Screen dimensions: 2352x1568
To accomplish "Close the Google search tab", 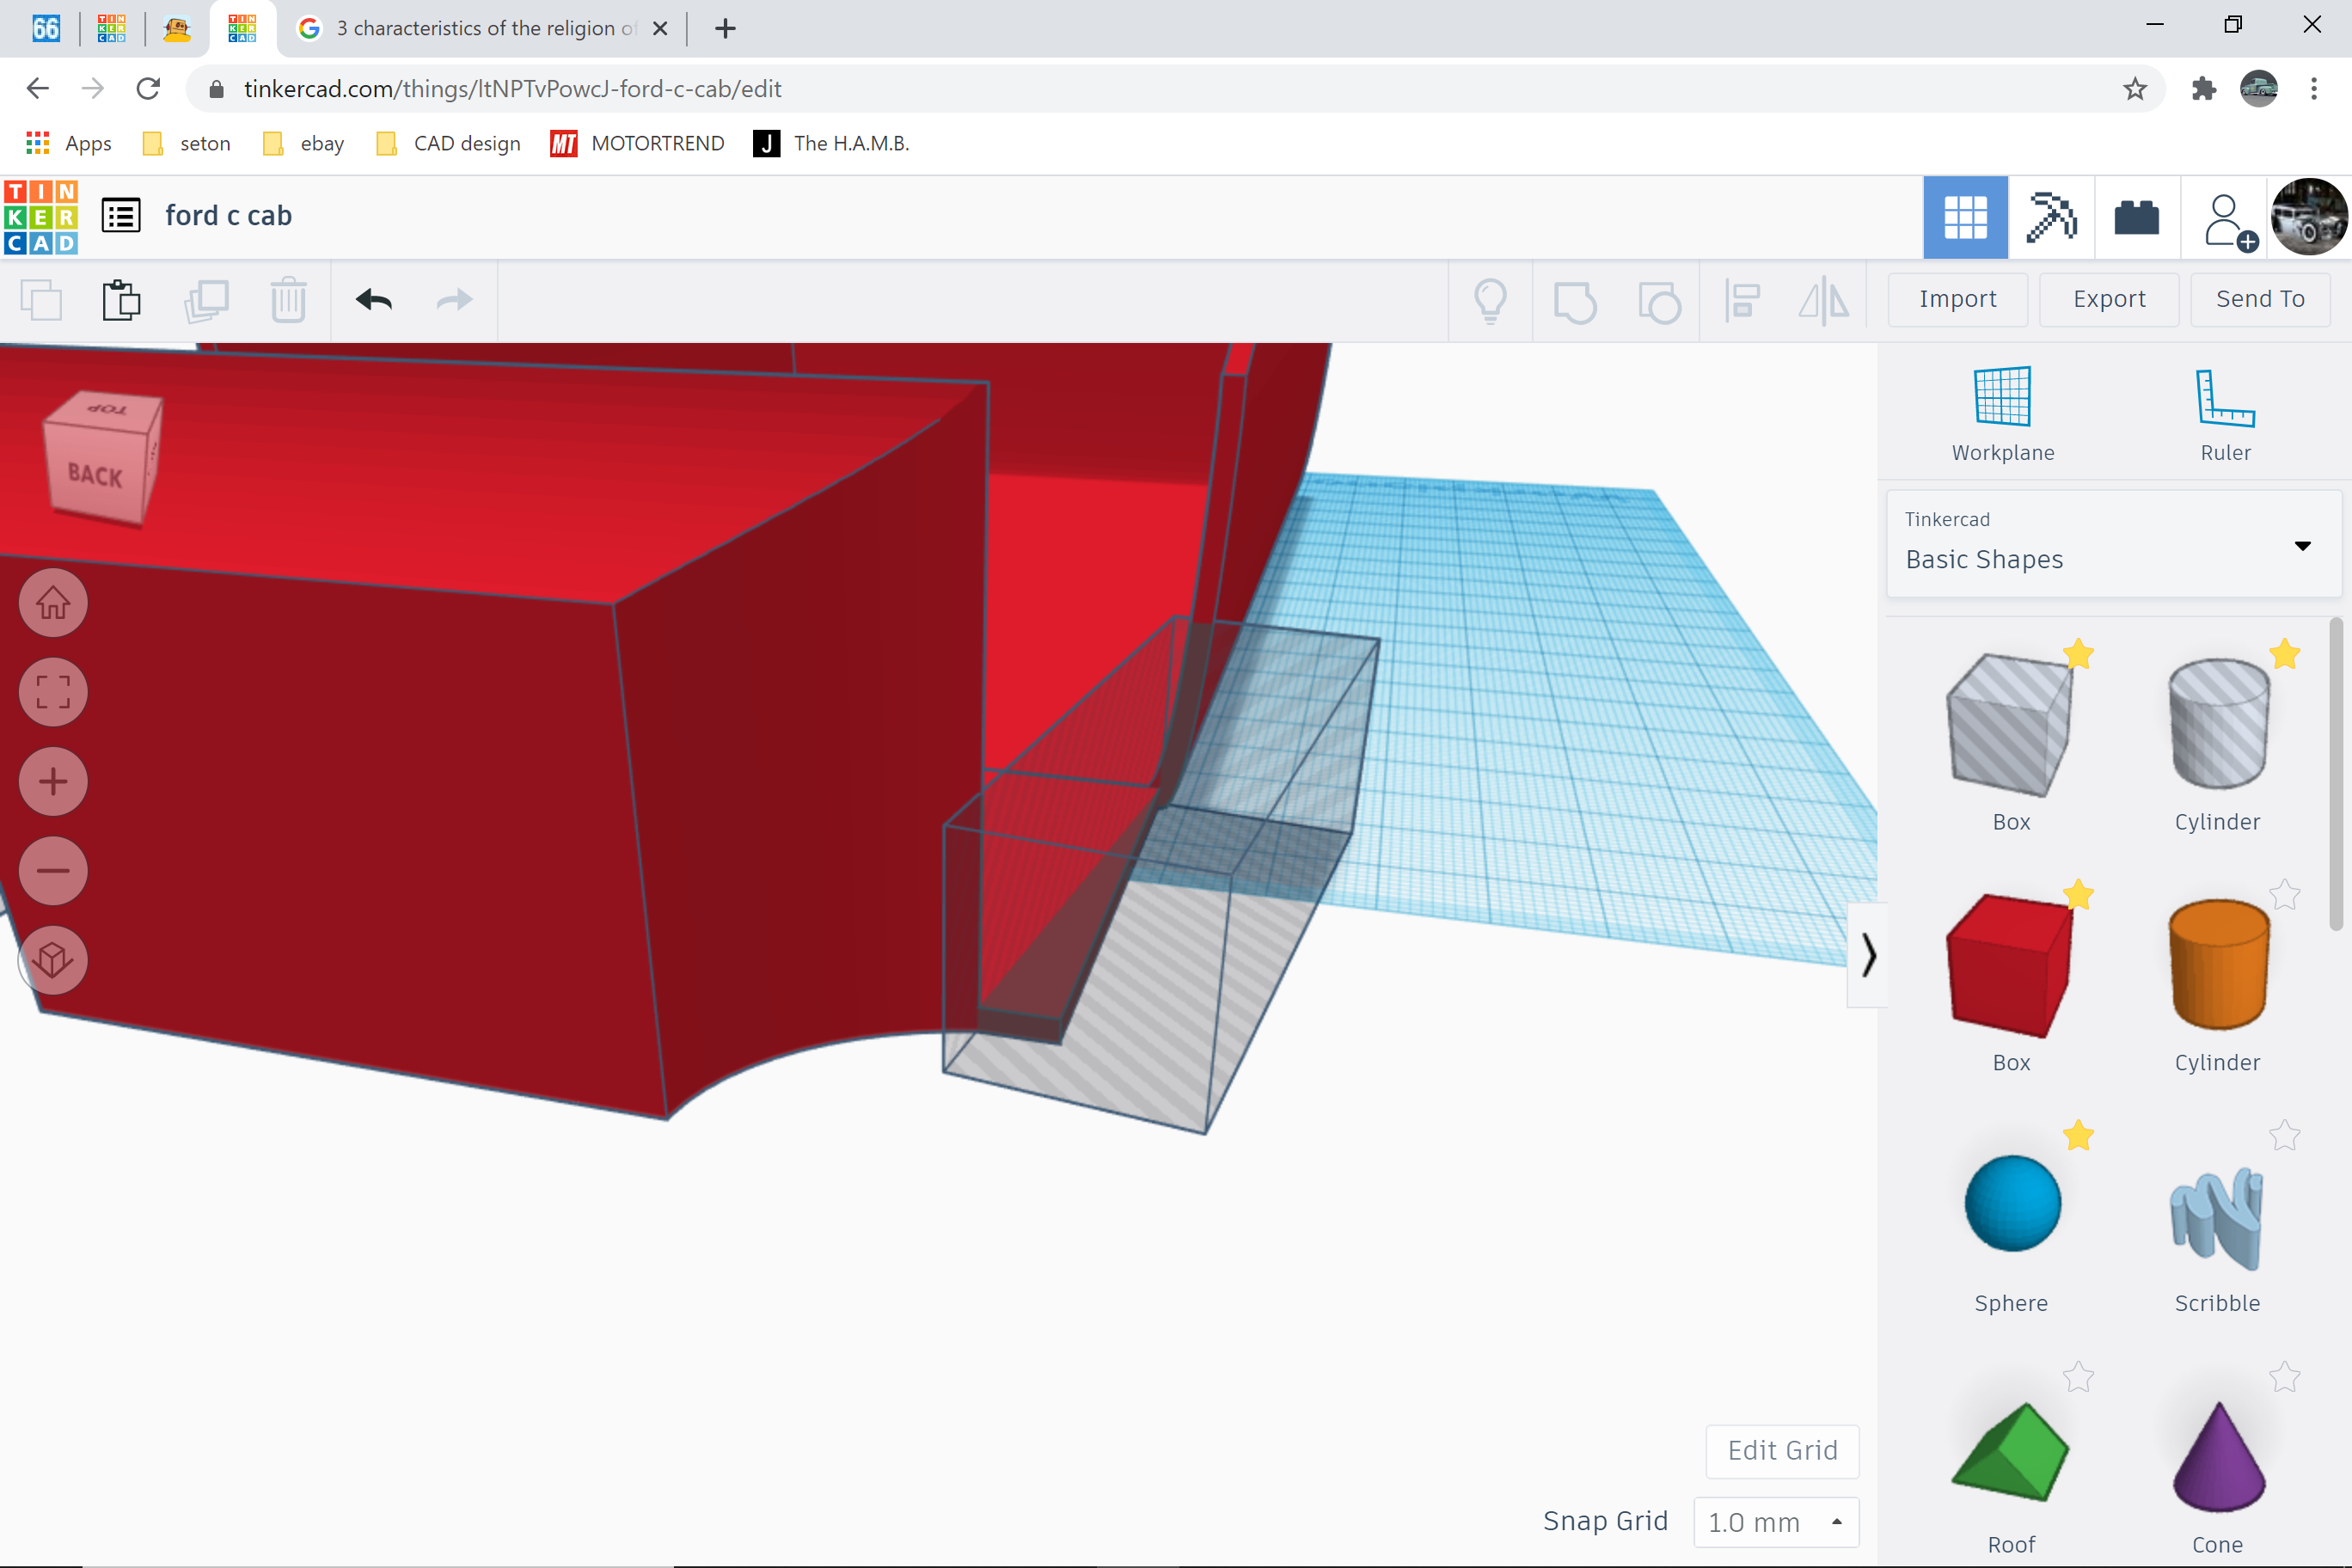I will click(x=660, y=28).
